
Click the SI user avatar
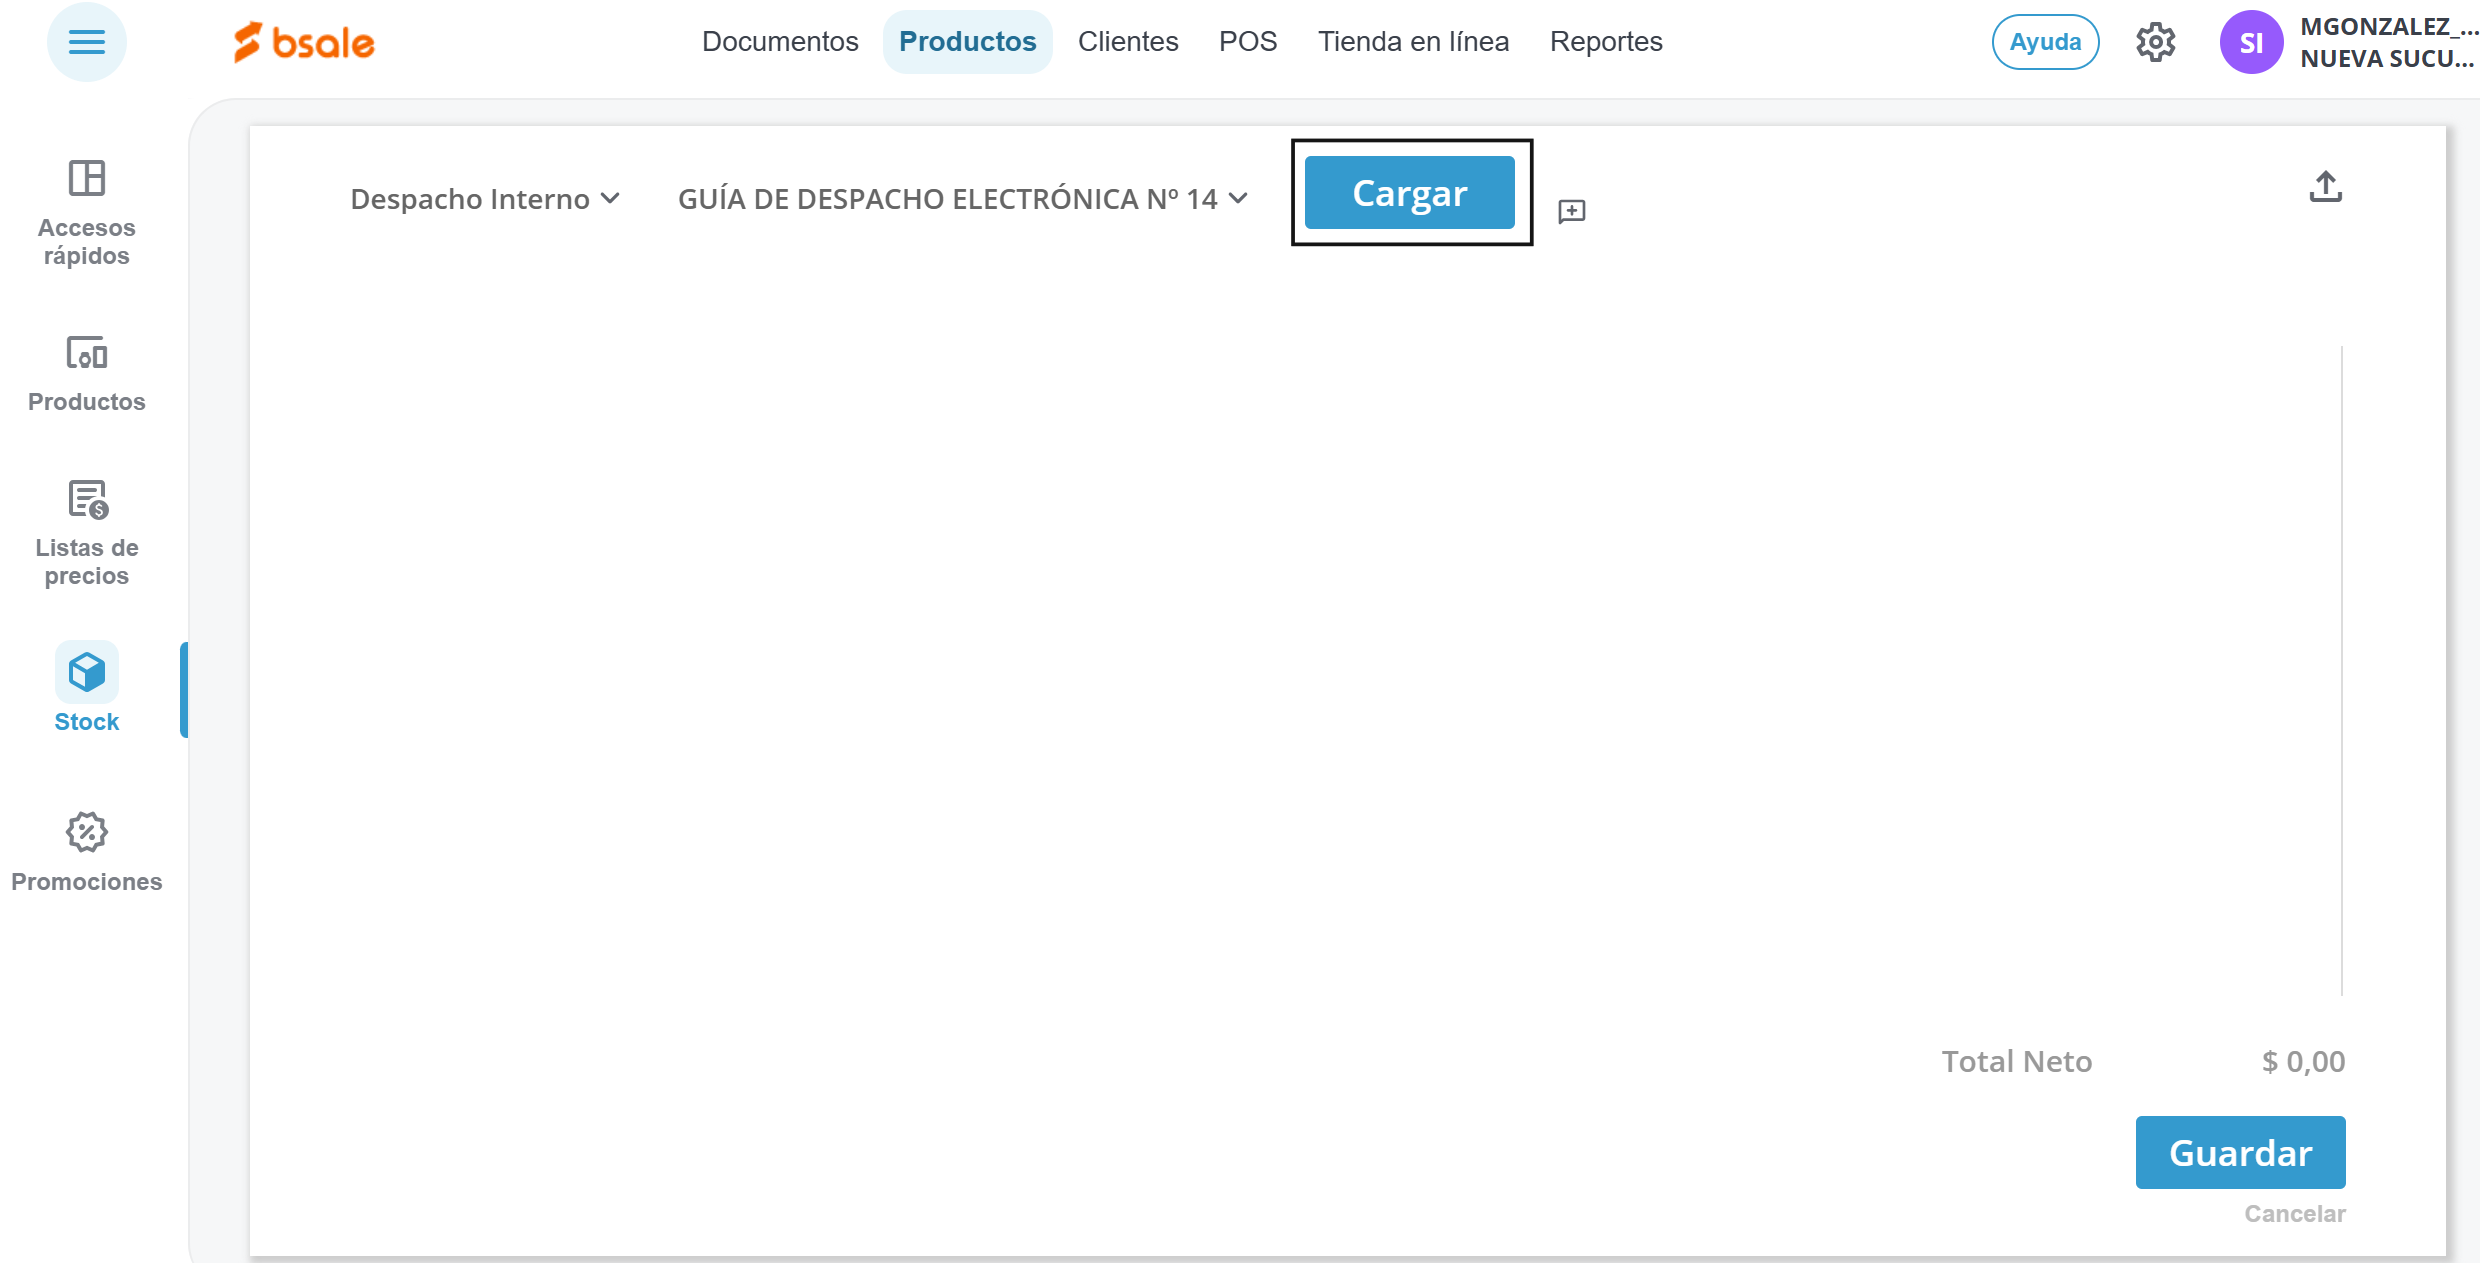(2250, 42)
